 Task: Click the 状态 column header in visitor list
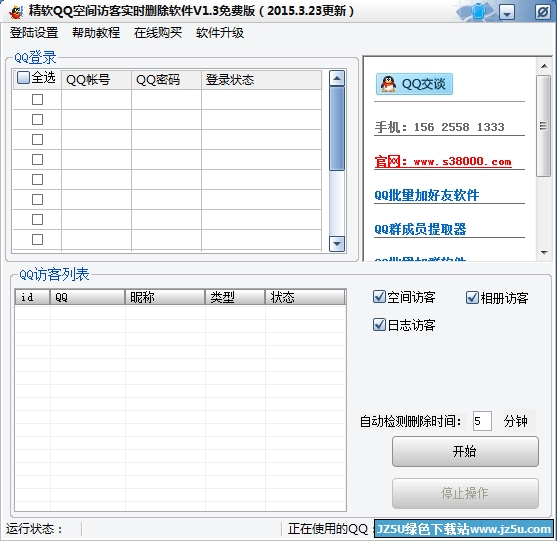click(305, 297)
